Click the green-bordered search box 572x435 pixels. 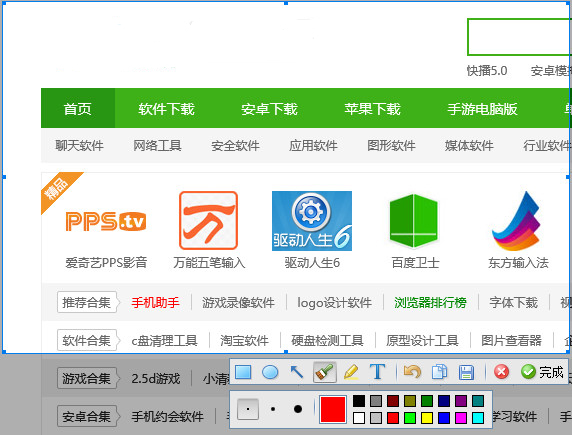click(519, 37)
